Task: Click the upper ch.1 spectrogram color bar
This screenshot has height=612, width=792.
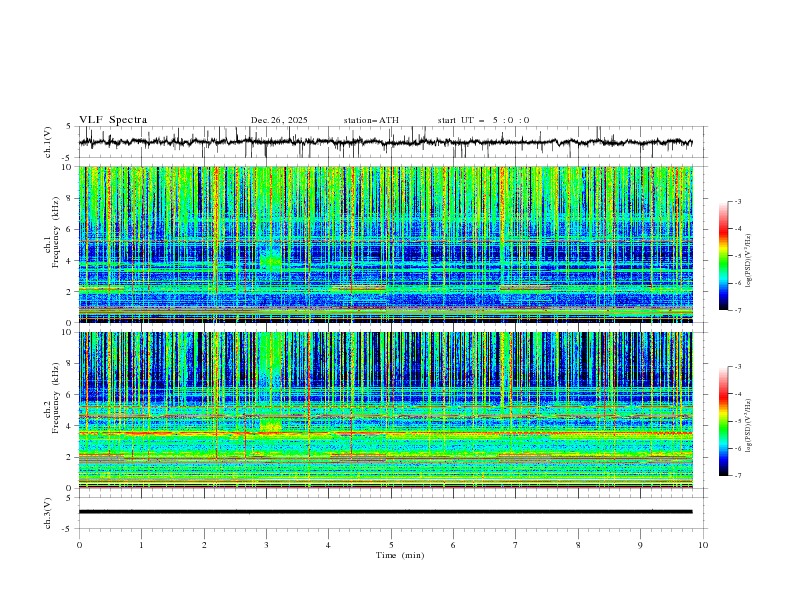Action: (x=723, y=256)
